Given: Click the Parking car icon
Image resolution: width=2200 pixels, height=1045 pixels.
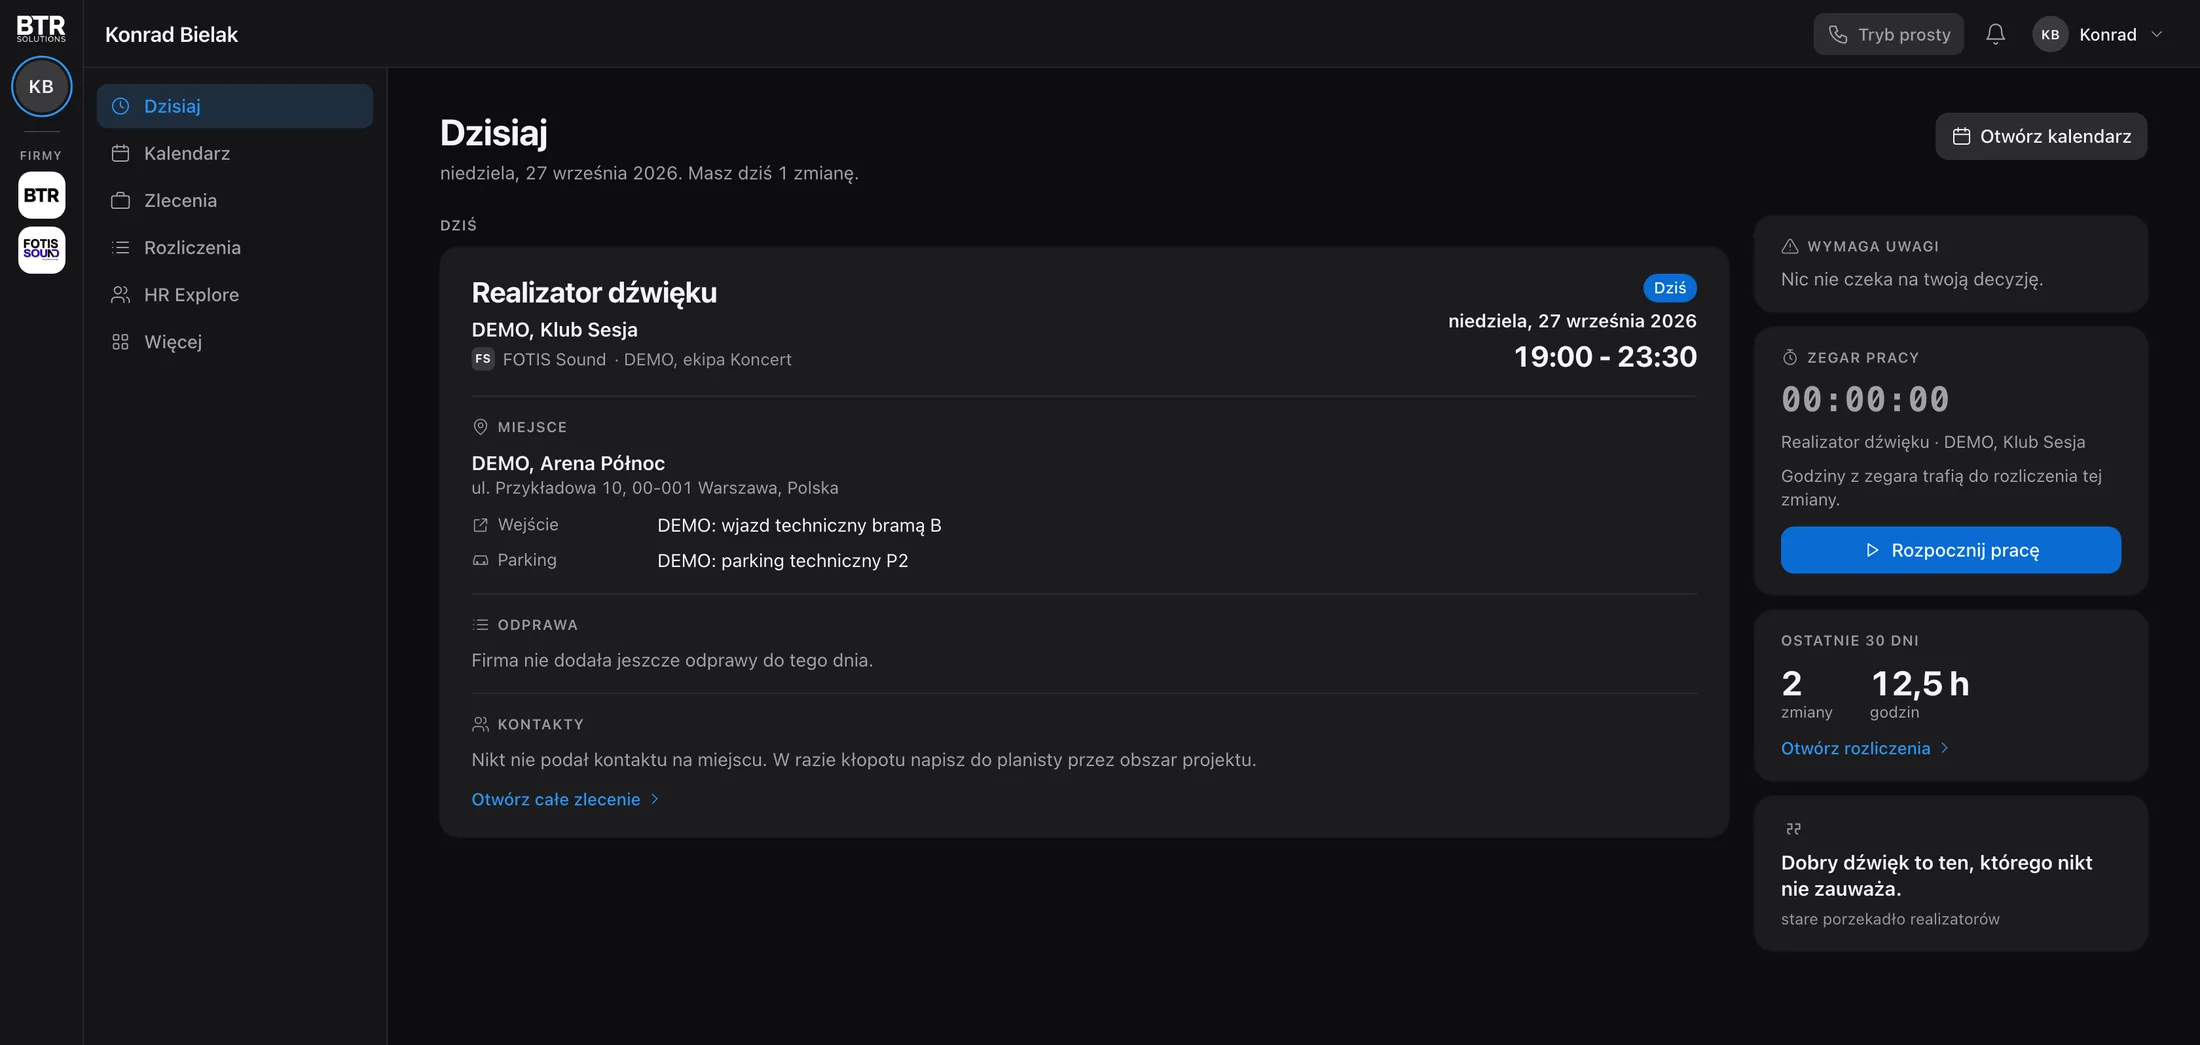Looking at the screenshot, I should 480,560.
